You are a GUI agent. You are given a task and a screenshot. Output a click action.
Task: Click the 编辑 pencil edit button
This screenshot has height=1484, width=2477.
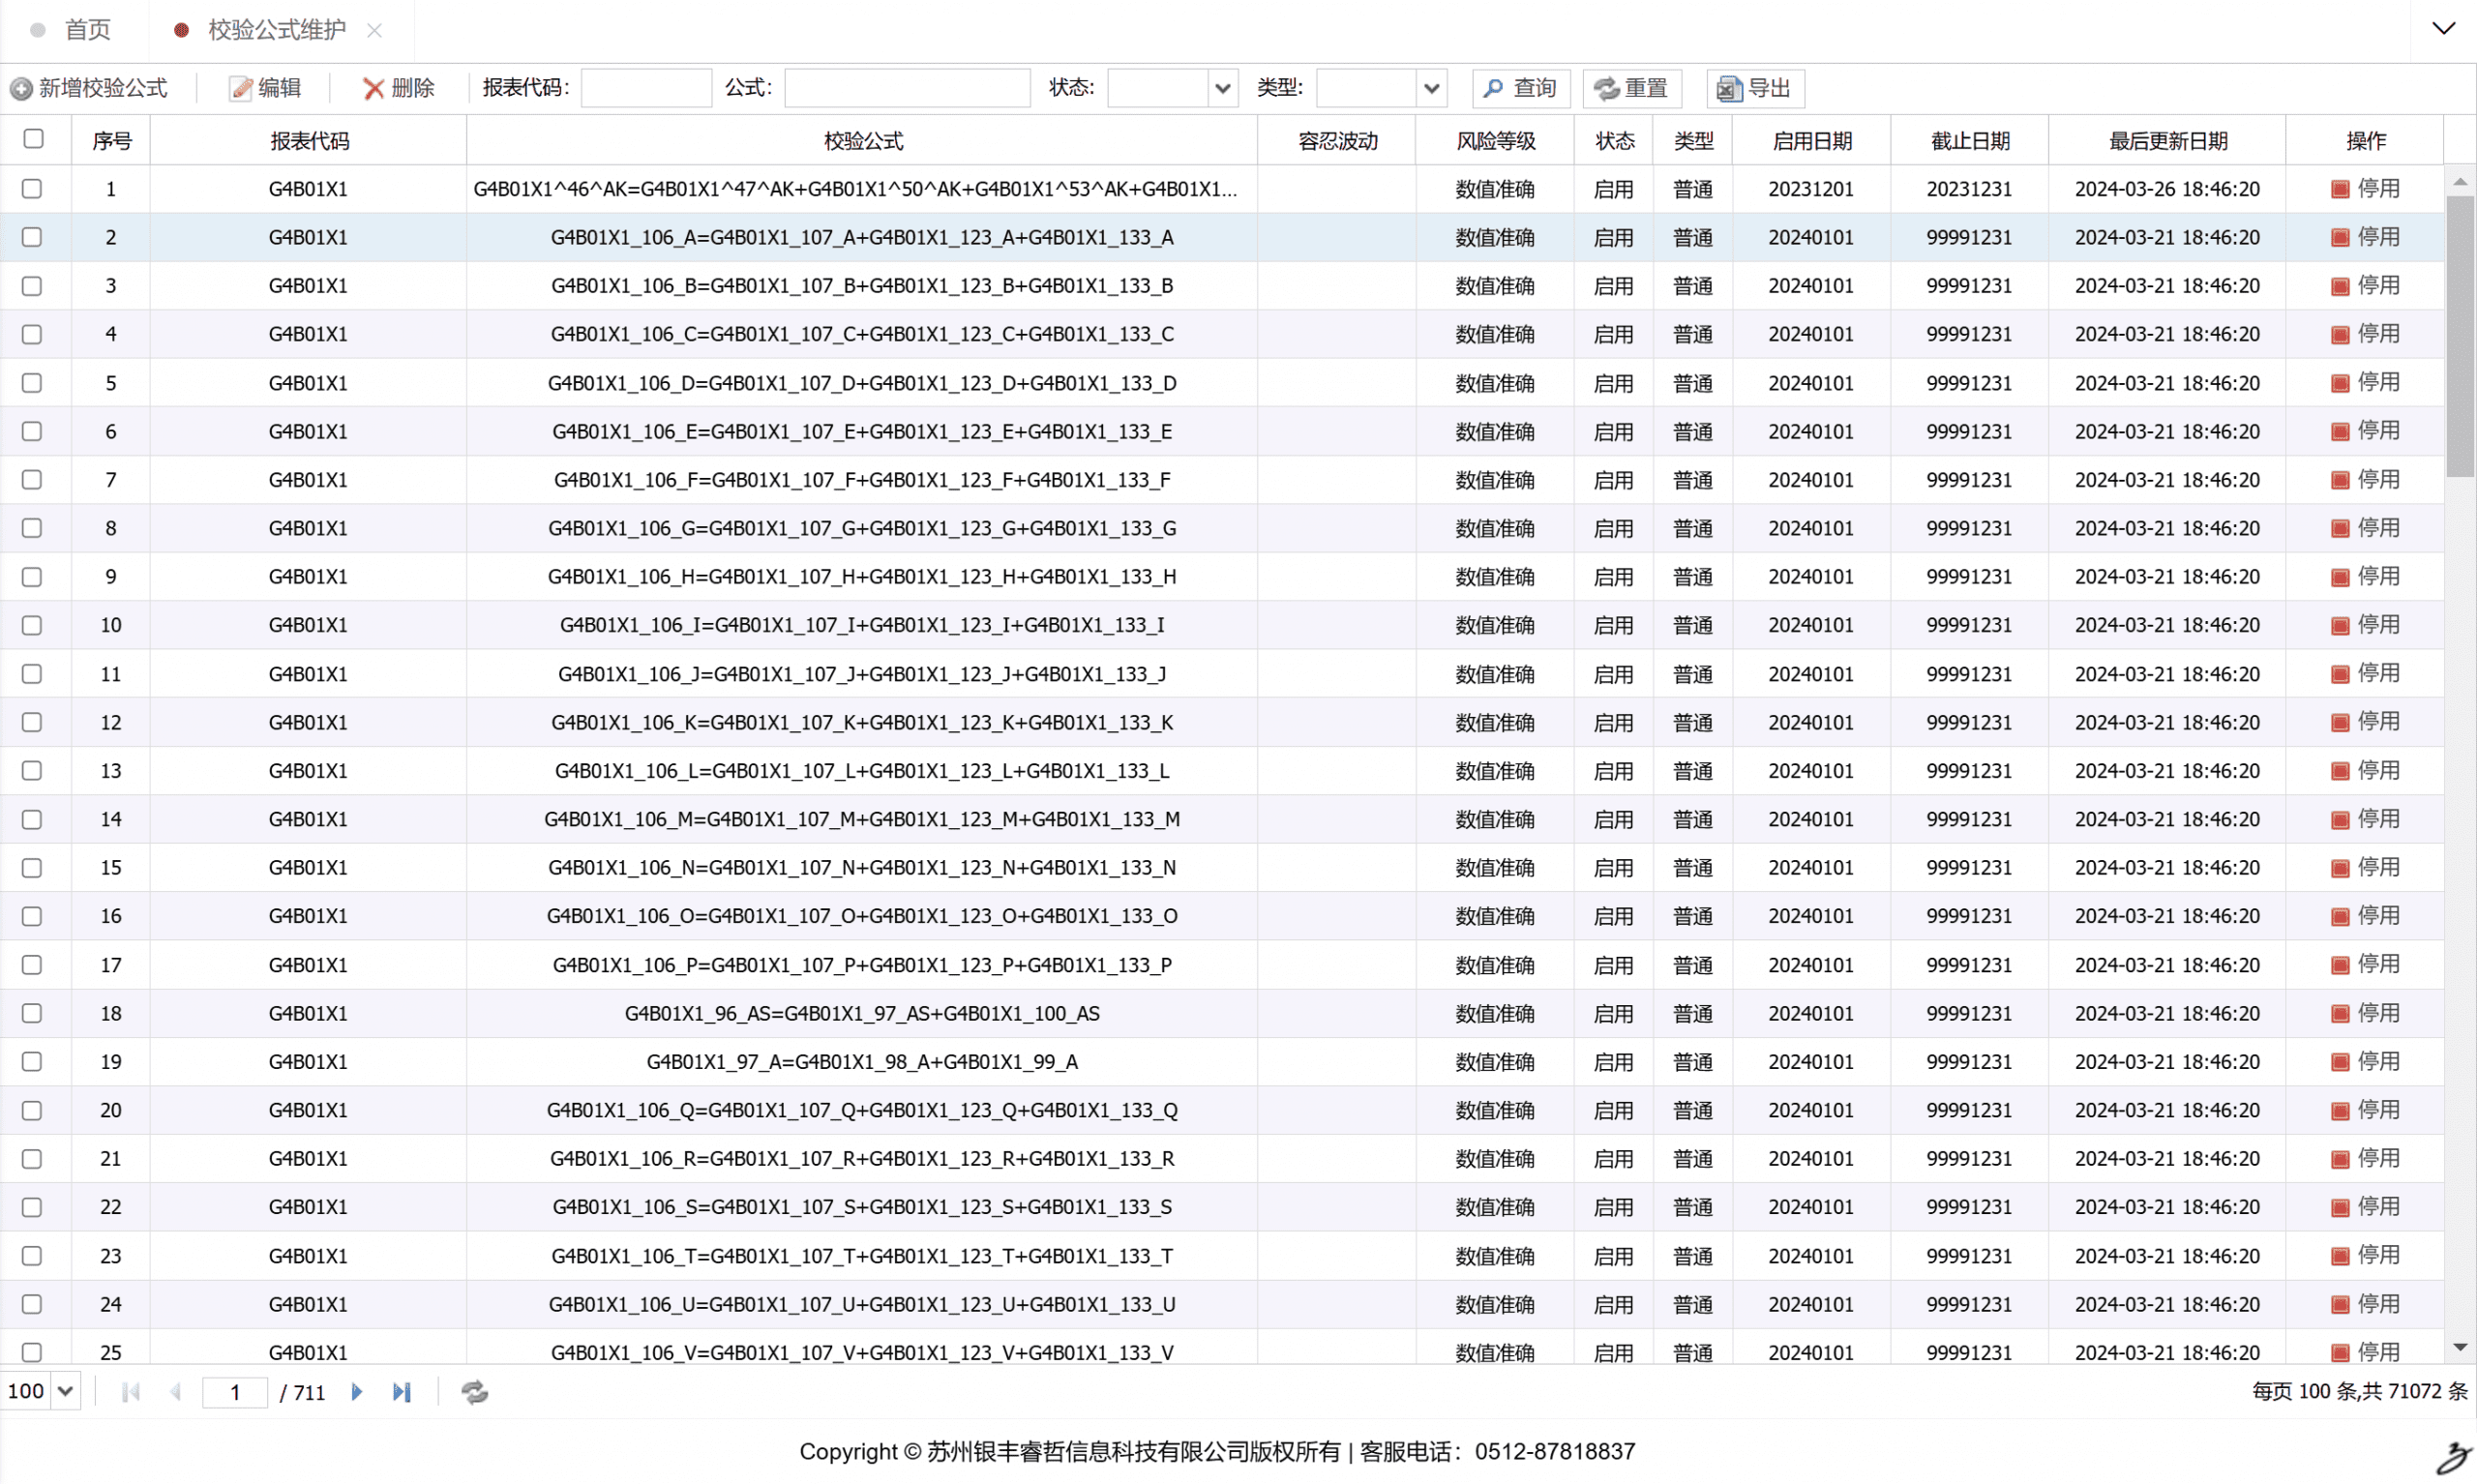tap(266, 88)
